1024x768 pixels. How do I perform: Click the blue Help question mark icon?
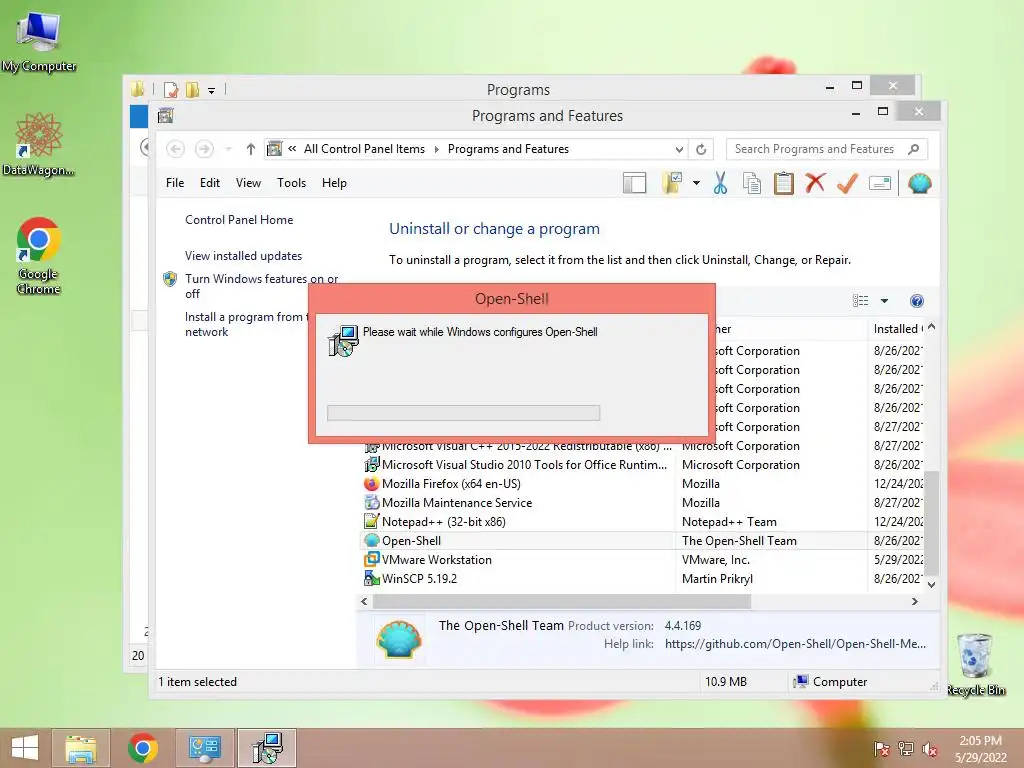(917, 300)
